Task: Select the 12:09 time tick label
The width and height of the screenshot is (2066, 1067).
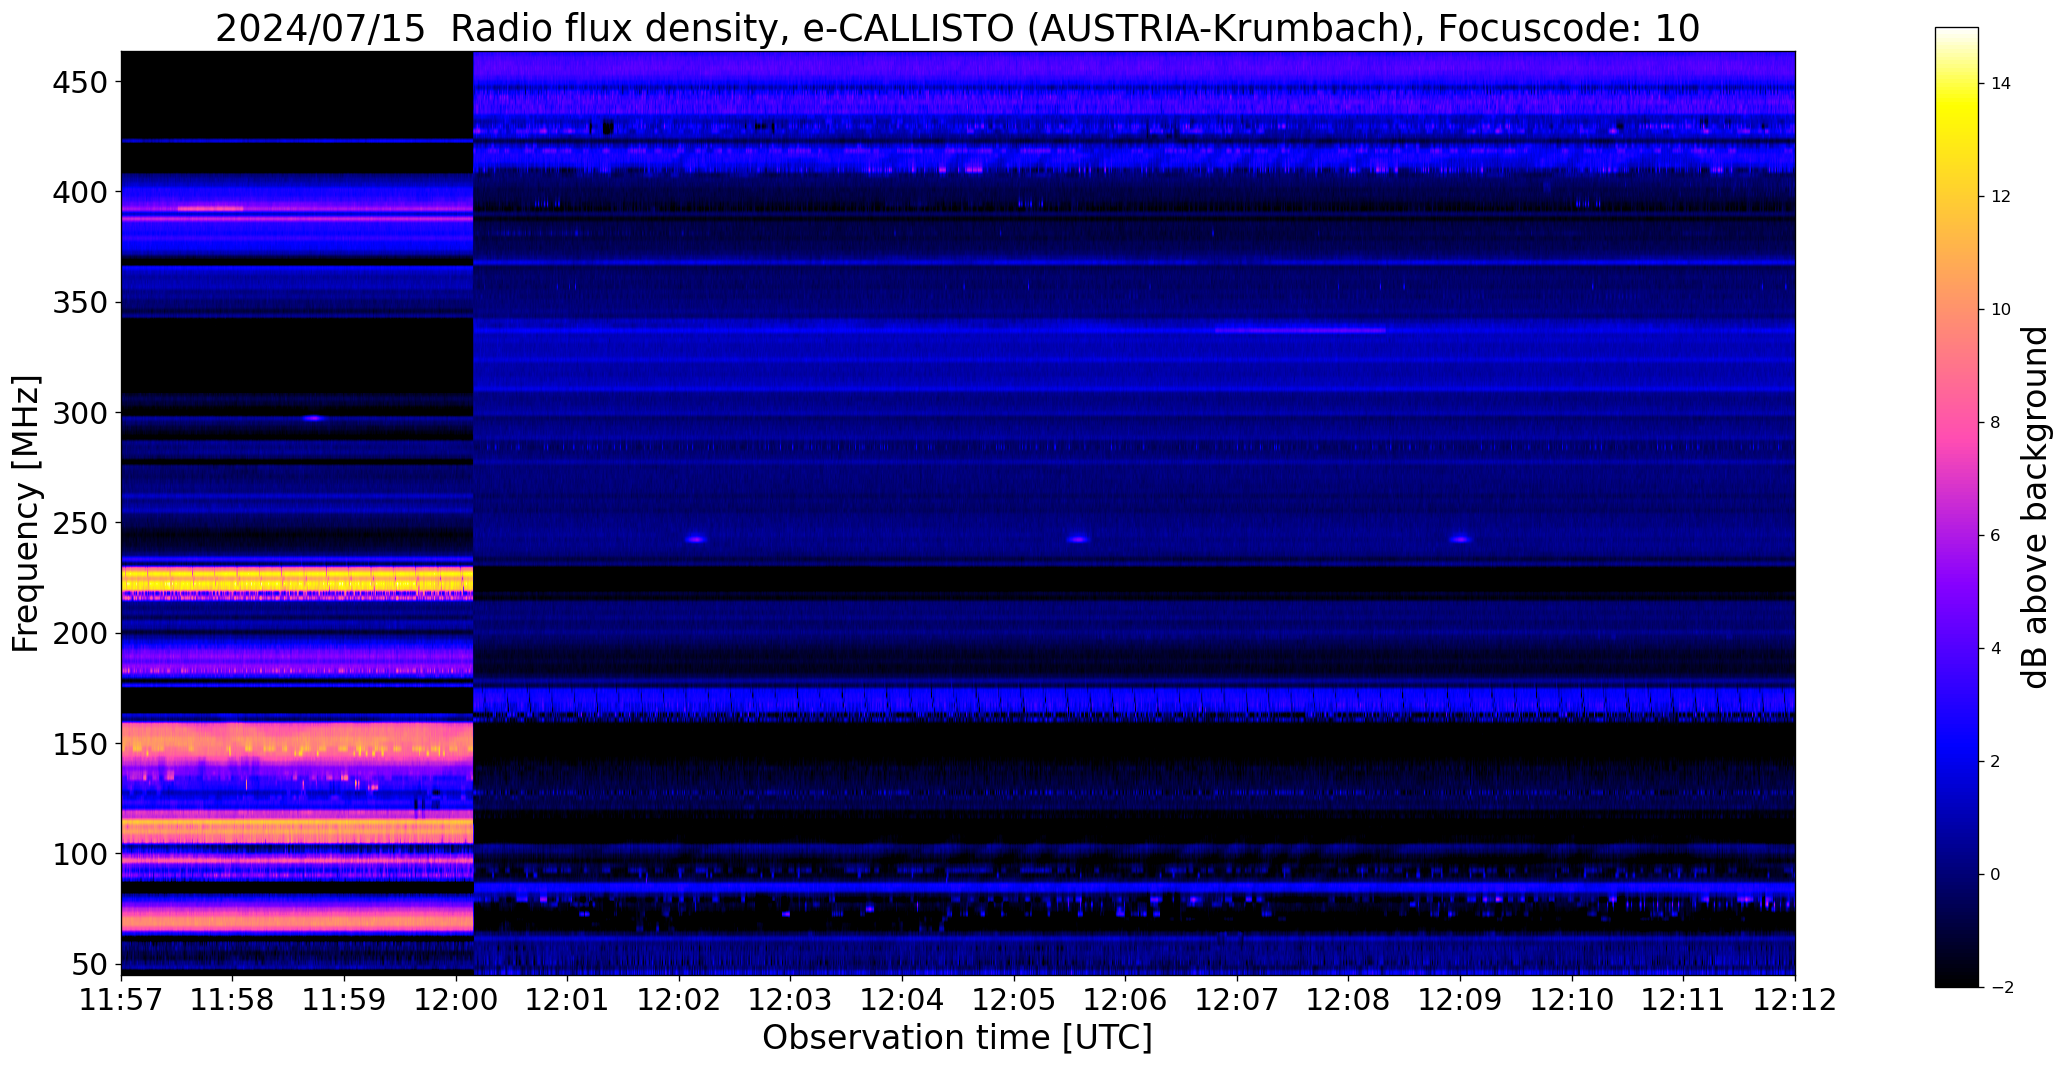Action: 1460,999
